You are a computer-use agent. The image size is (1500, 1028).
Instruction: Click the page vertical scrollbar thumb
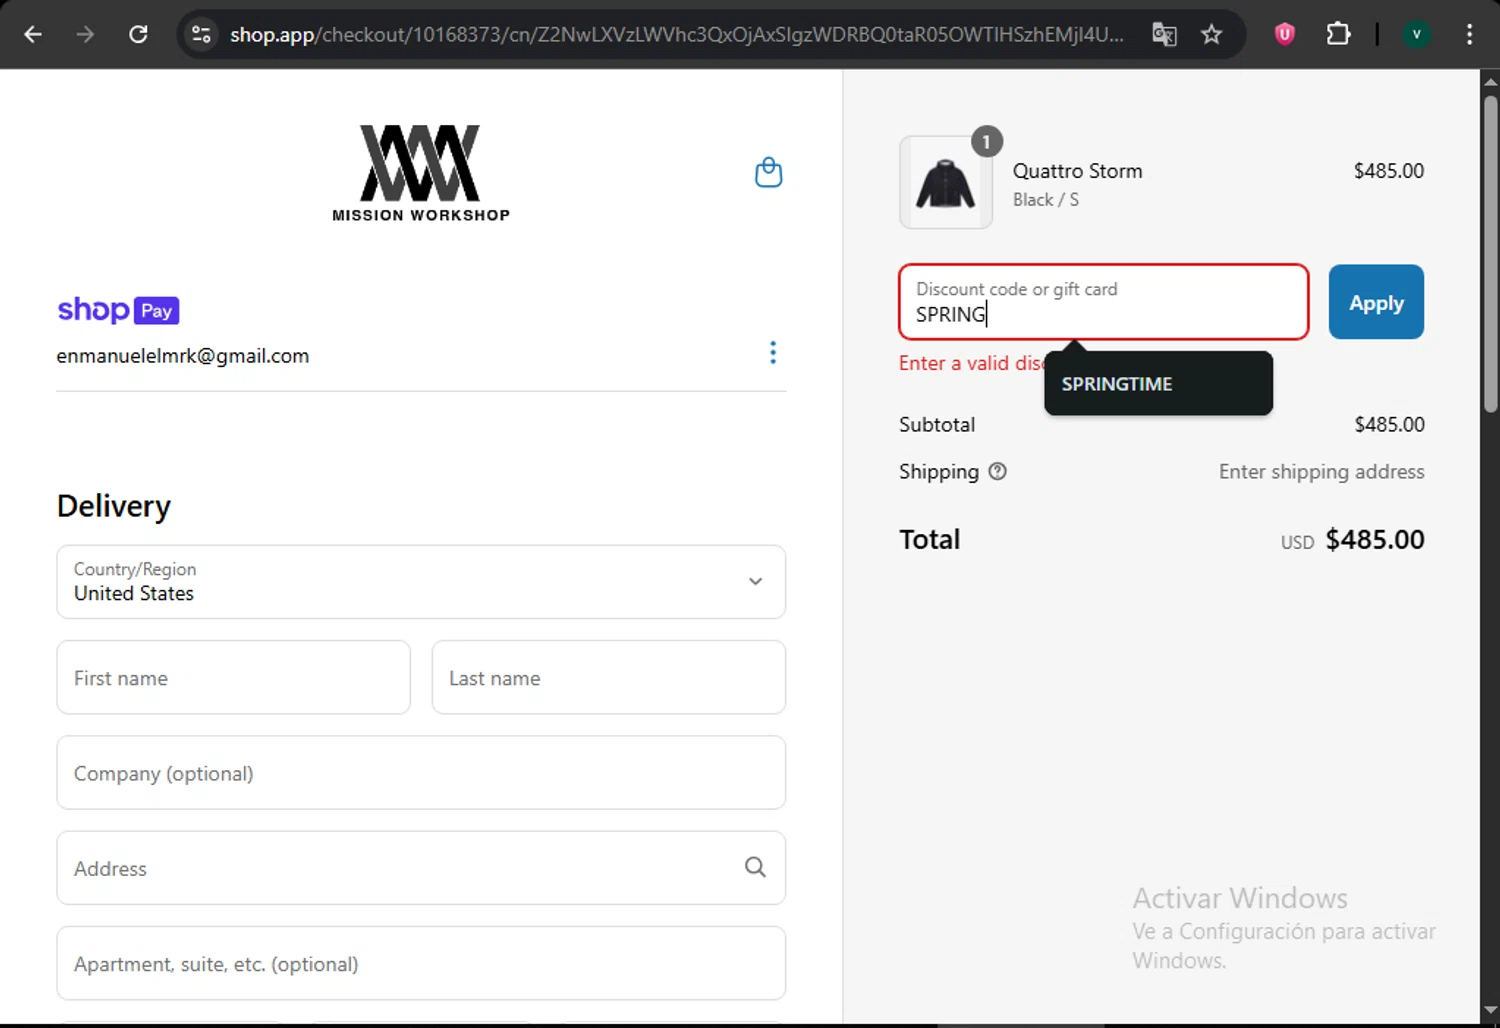pos(1490,254)
